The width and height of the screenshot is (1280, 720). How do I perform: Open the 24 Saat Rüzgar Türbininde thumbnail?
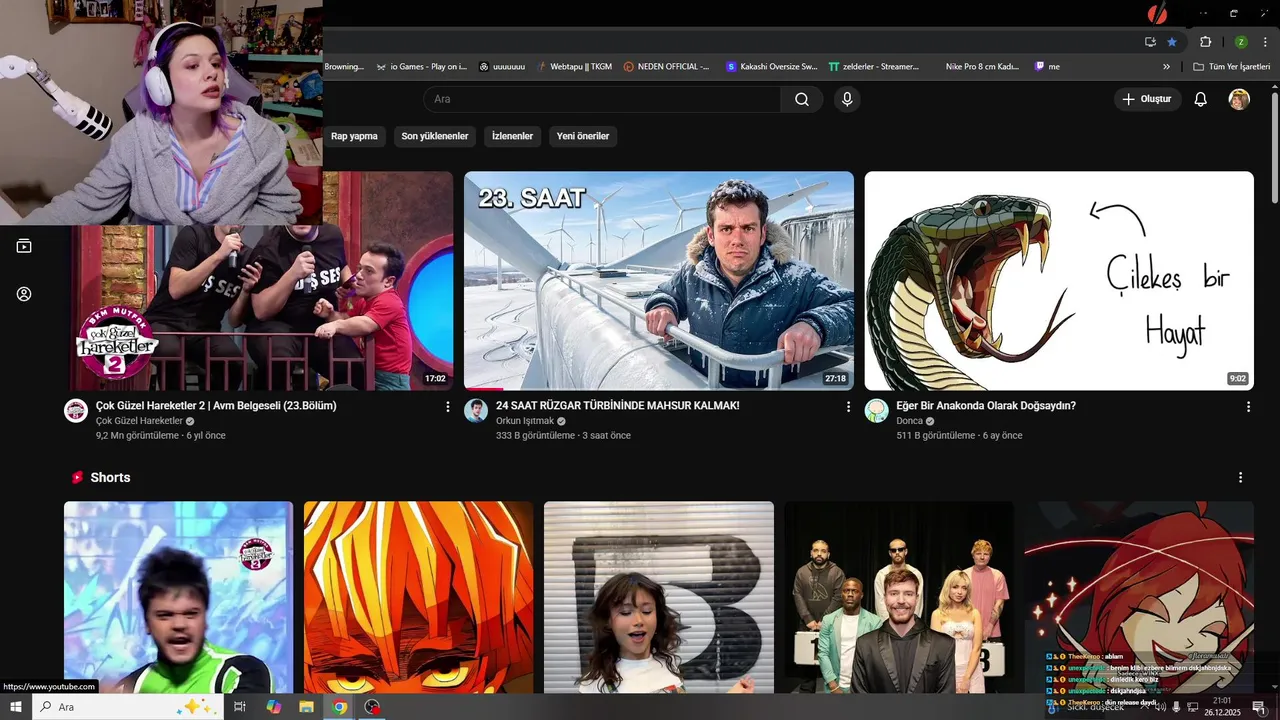pos(659,281)
